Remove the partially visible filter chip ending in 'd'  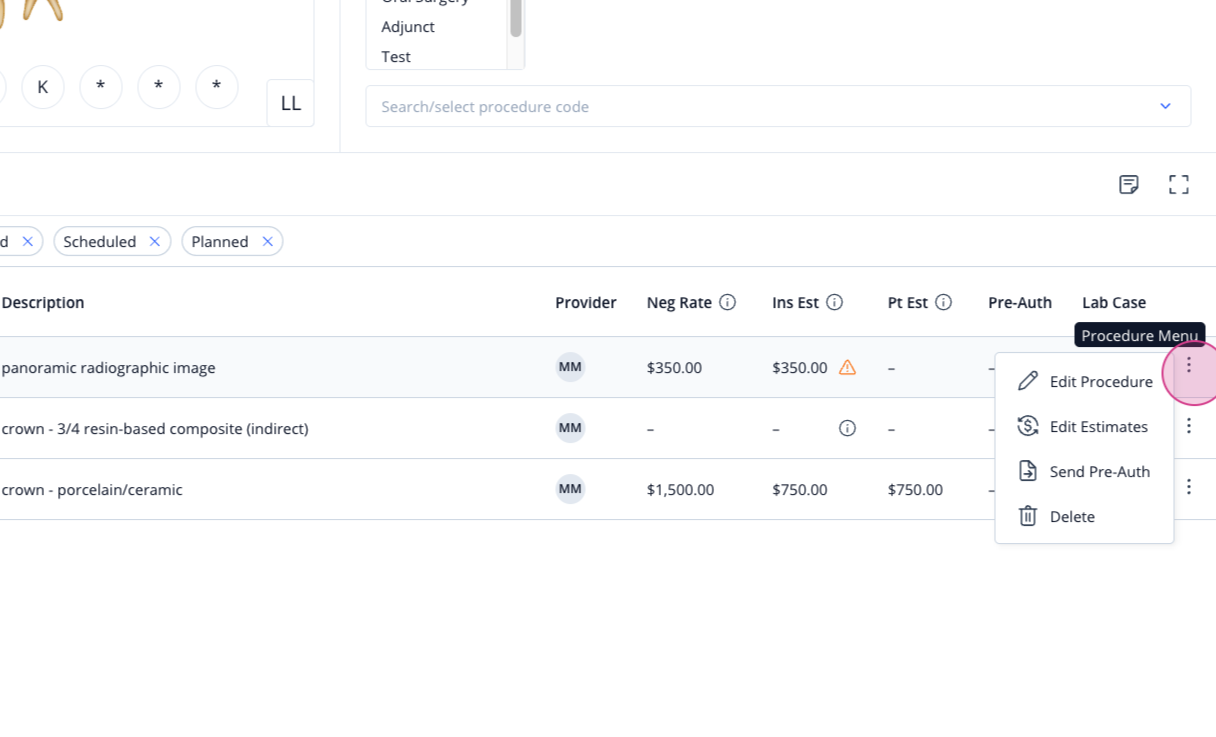pyautogui.click(x=27, y=241)
